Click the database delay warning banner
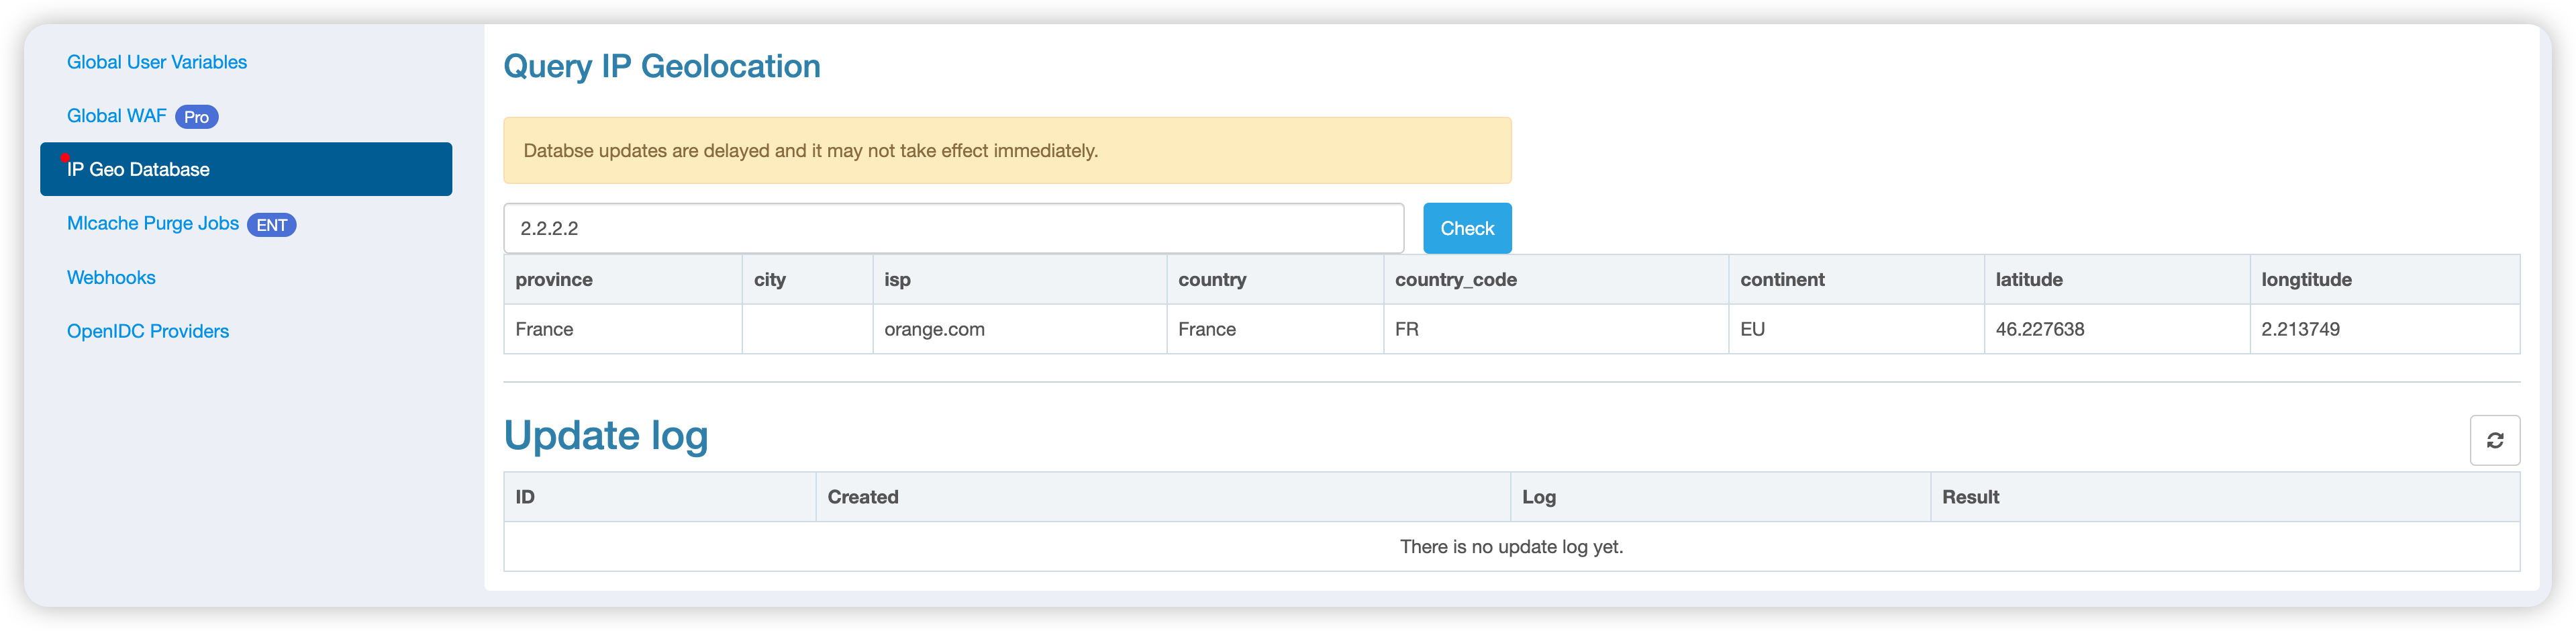Viewport: 2576px width, 631px height. tap(1007, 150)
